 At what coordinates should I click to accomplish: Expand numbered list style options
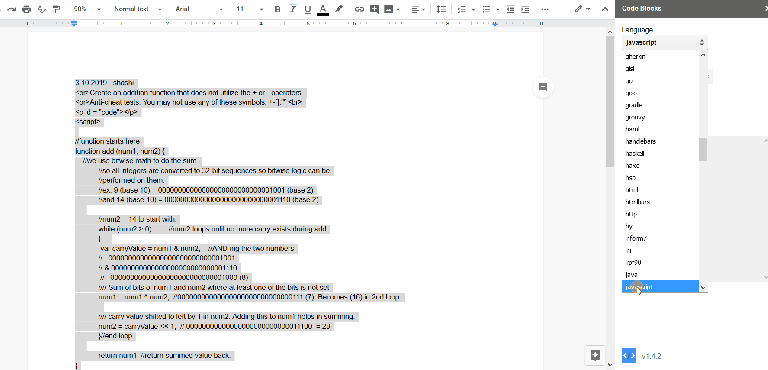pyautogui.click(x=473, y=9)
